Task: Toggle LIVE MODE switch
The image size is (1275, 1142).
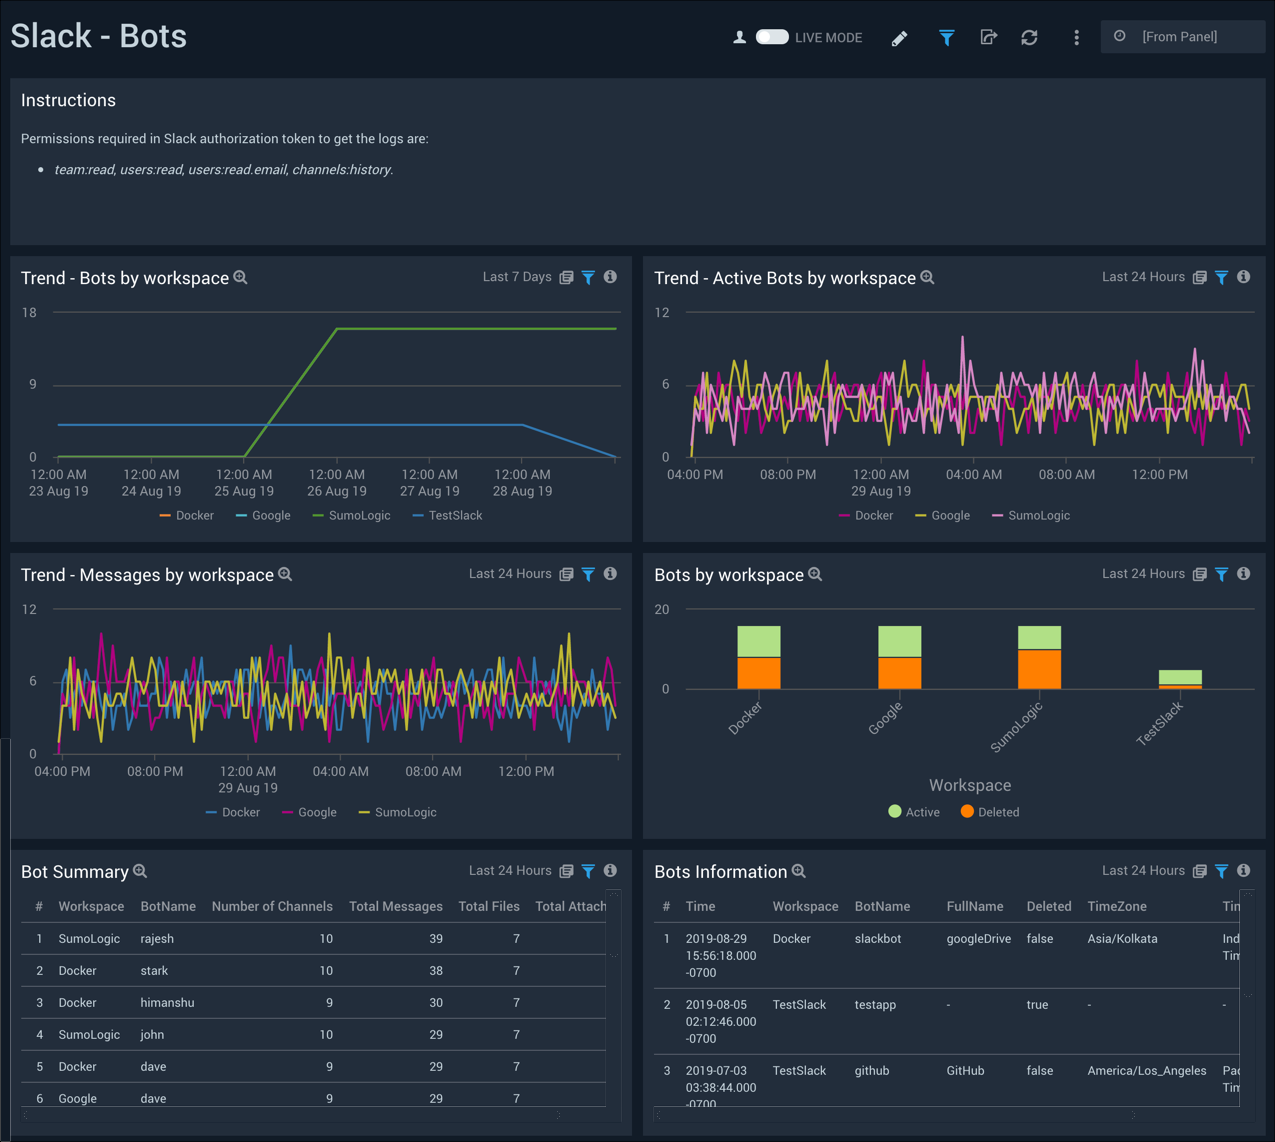Action: [772, 36]
